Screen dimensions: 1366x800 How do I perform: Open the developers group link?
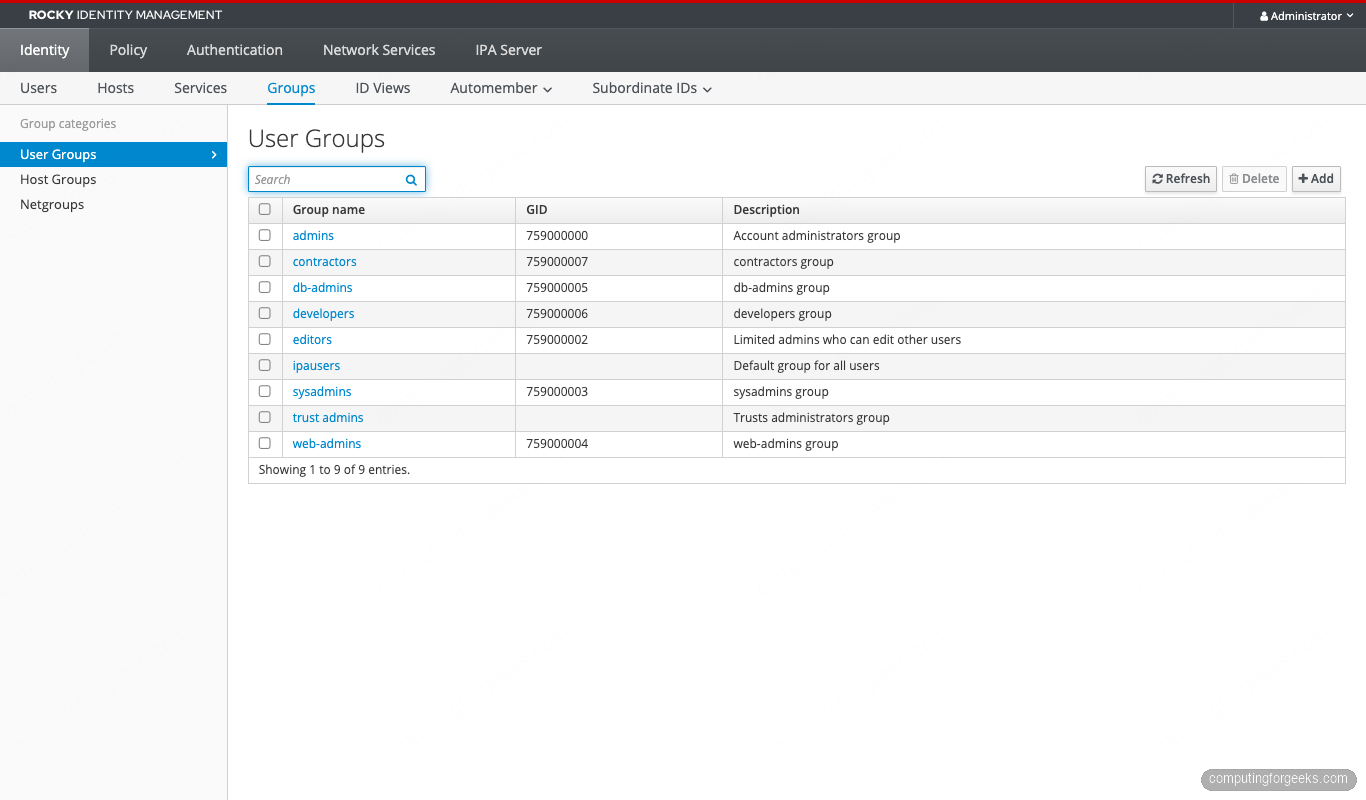click(x=324, y=314)
